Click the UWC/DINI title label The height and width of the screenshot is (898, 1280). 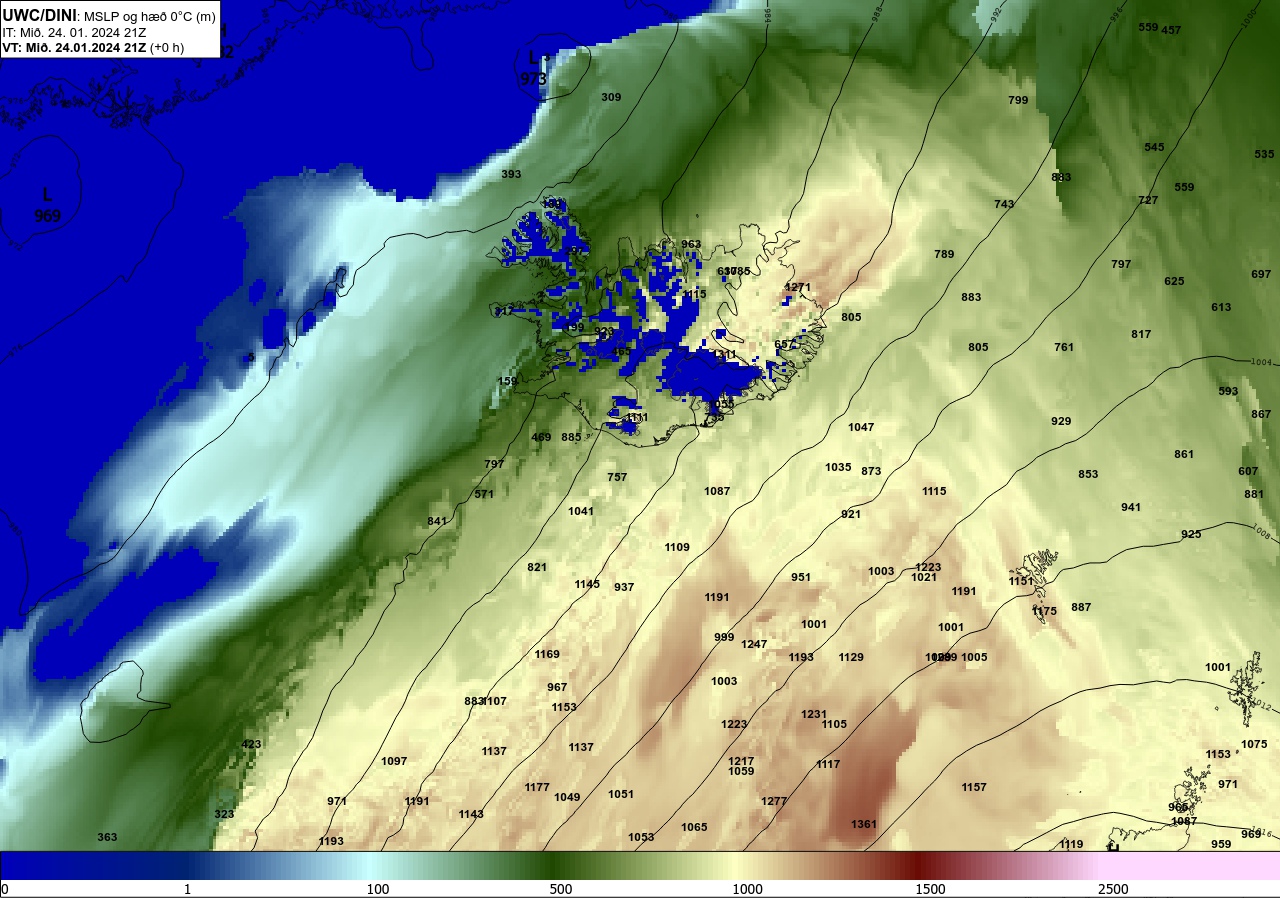pyautogui.click(x=40, y=15)
